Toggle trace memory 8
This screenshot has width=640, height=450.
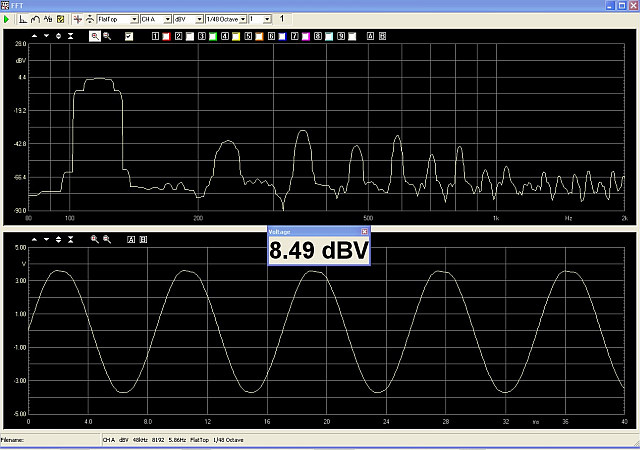(x=318, y=36)
